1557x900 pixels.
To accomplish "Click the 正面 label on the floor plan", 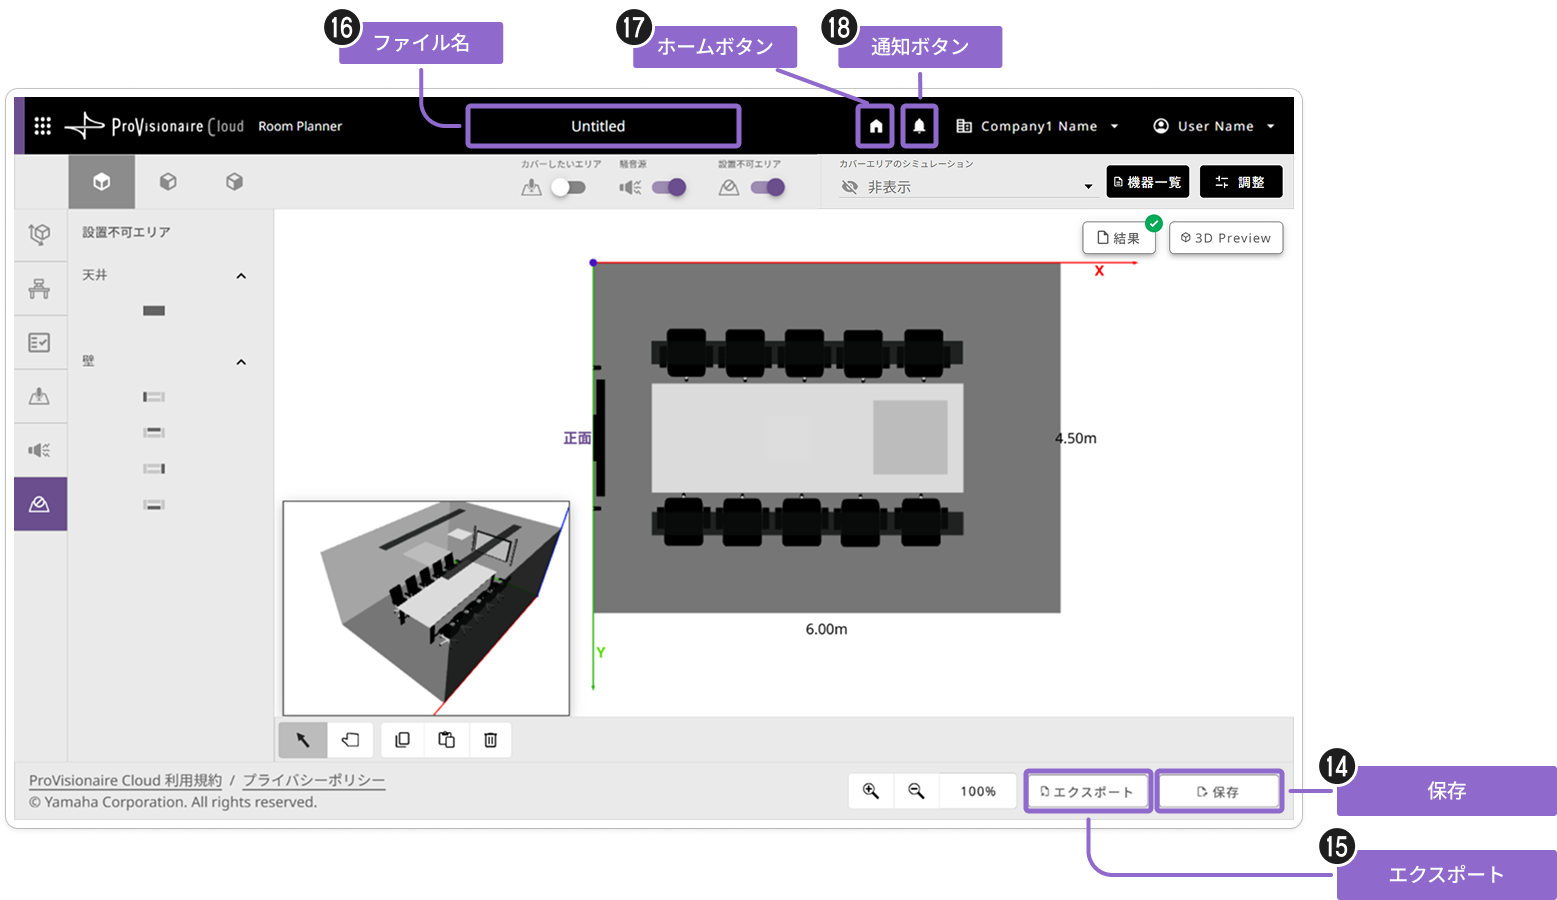I will tap(577, 438).
